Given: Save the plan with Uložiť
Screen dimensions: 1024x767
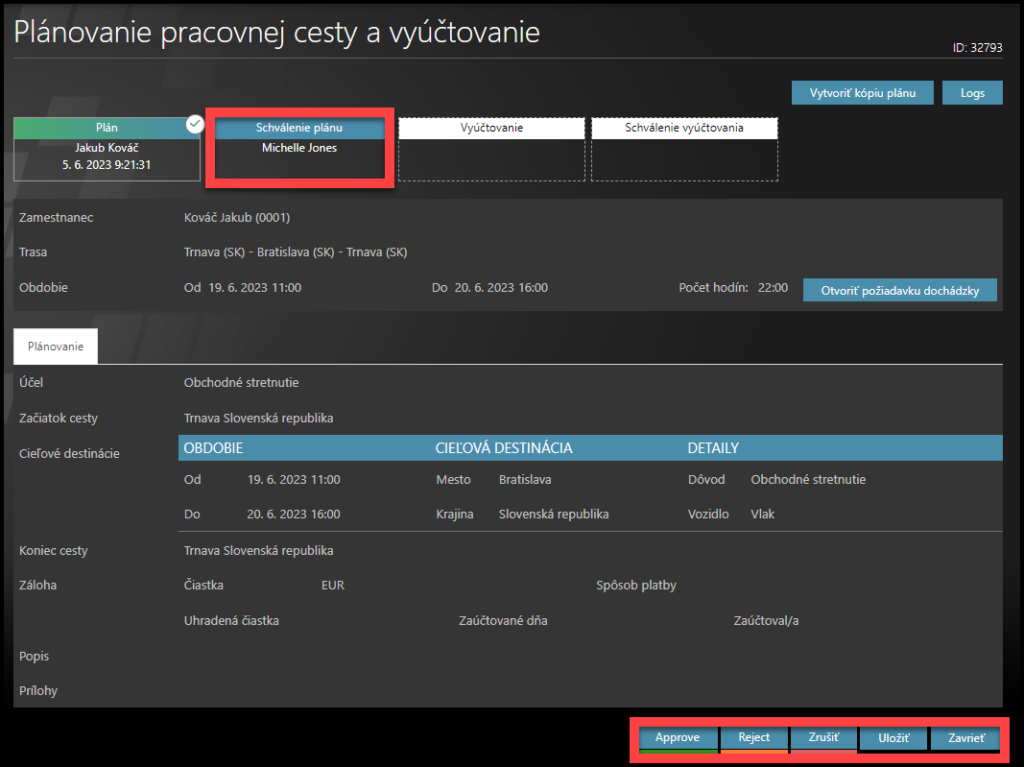Looking at the screenshot, I should 893,738.
